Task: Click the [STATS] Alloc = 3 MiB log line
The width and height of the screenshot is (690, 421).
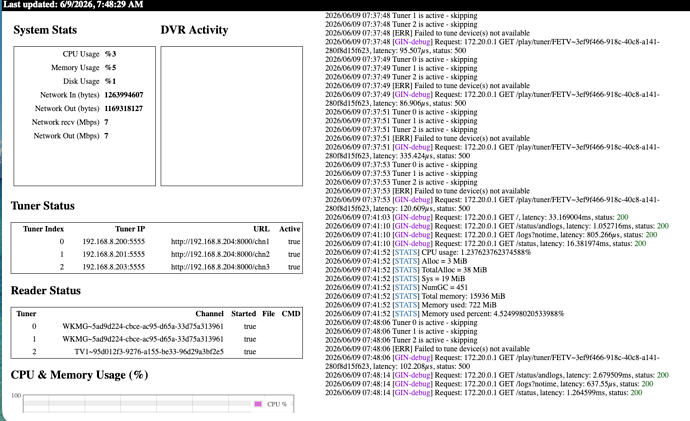Action: tap(396, 261)
